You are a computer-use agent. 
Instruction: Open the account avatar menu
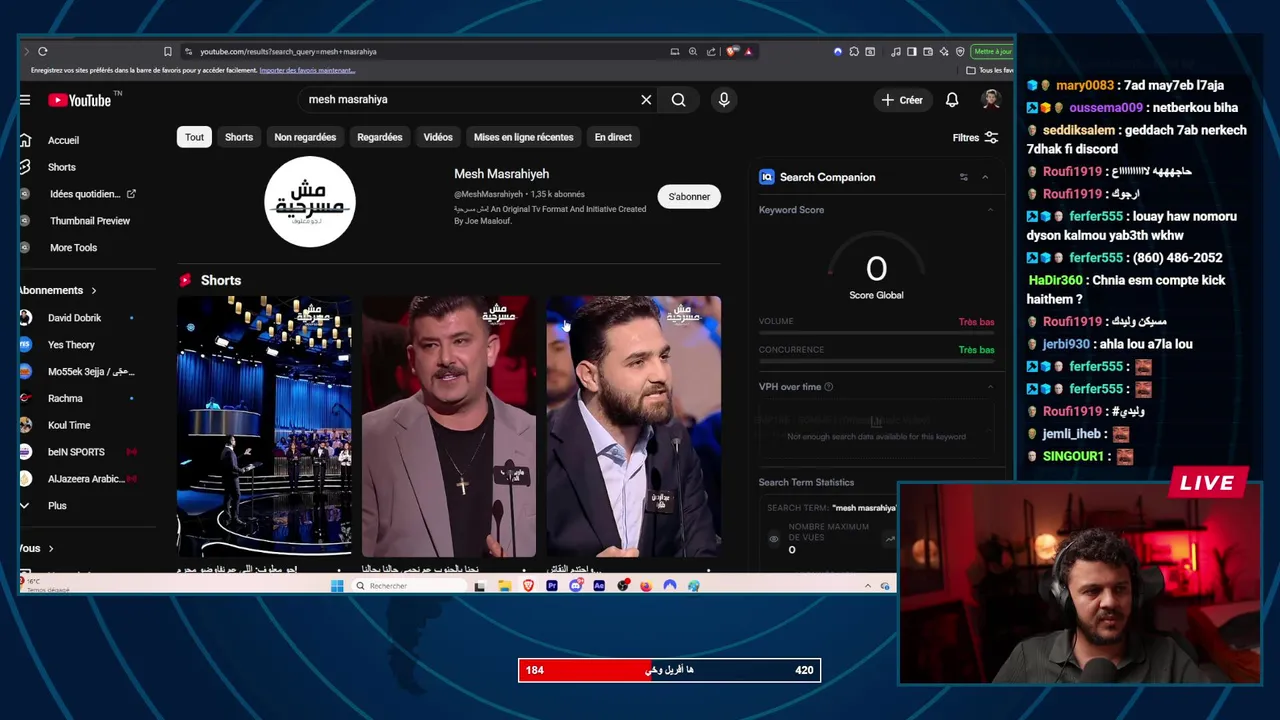[x=991, y=100]
